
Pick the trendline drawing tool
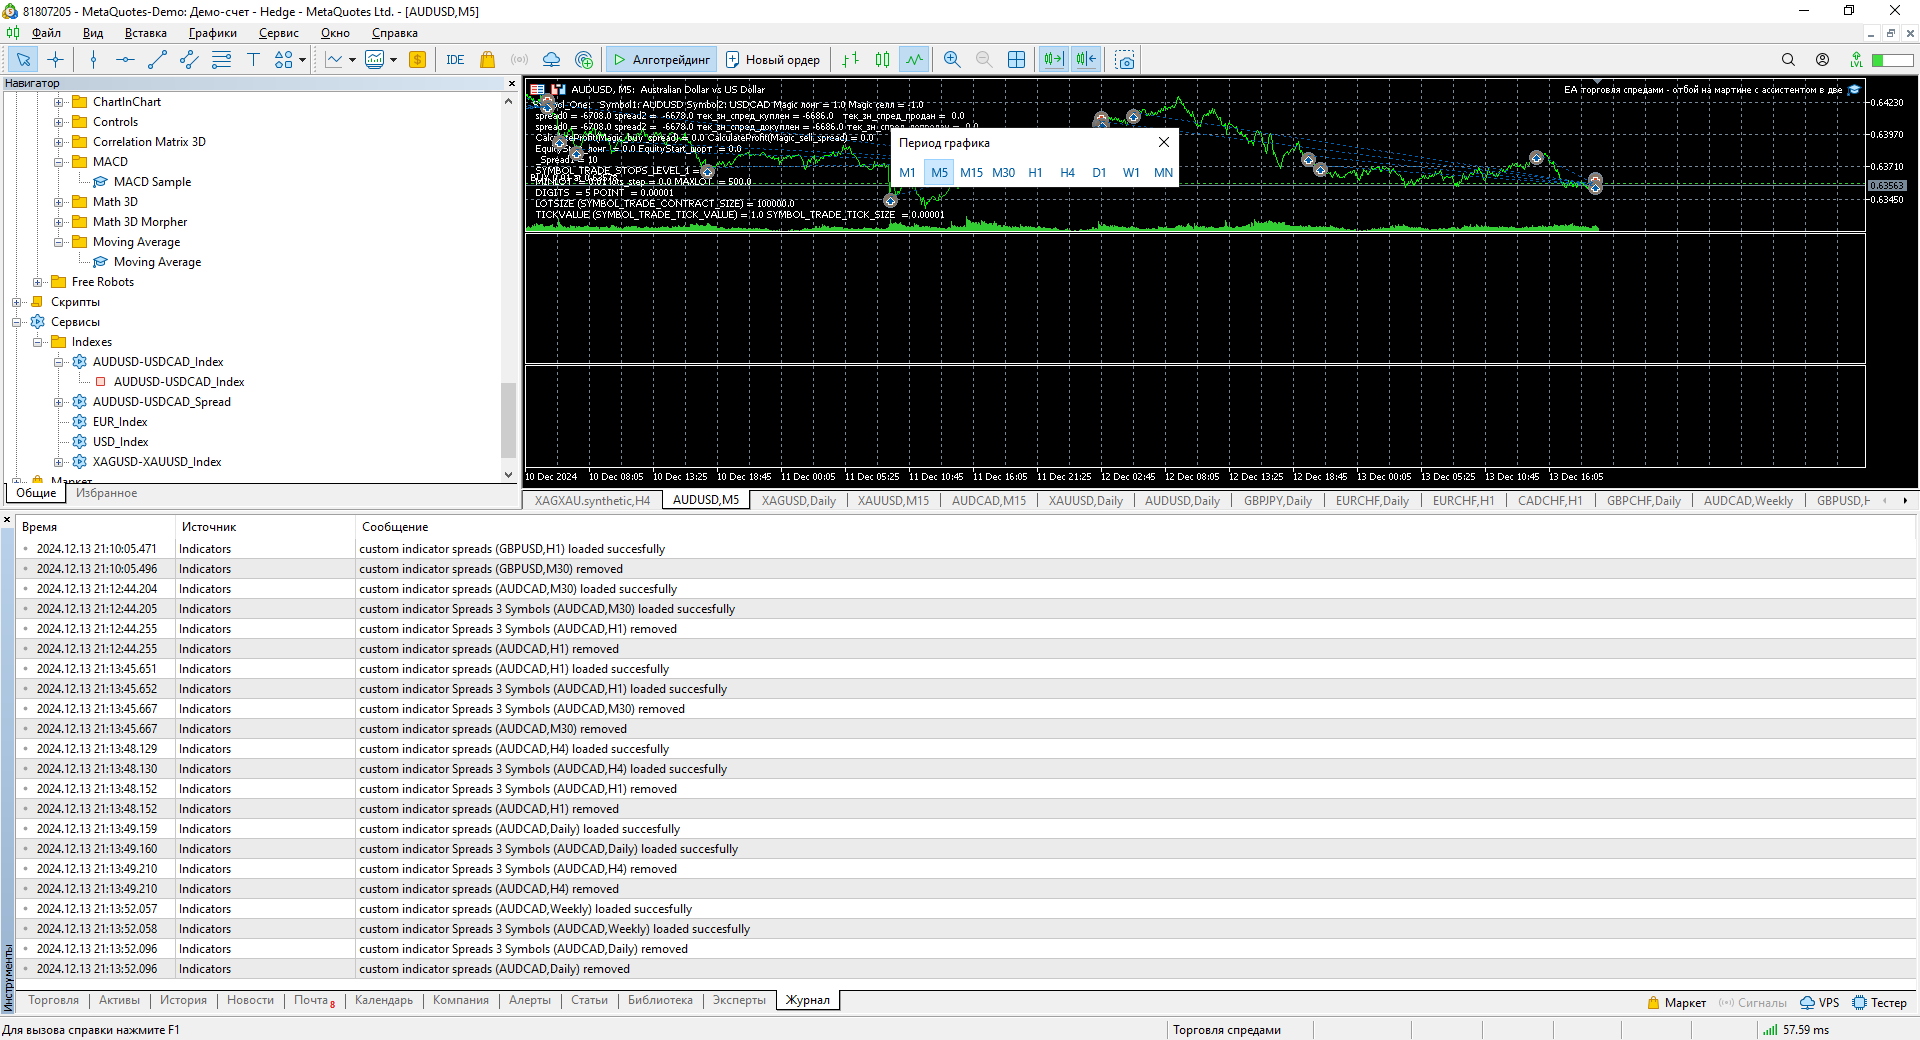pyautogui.click(x=157, y=60)
